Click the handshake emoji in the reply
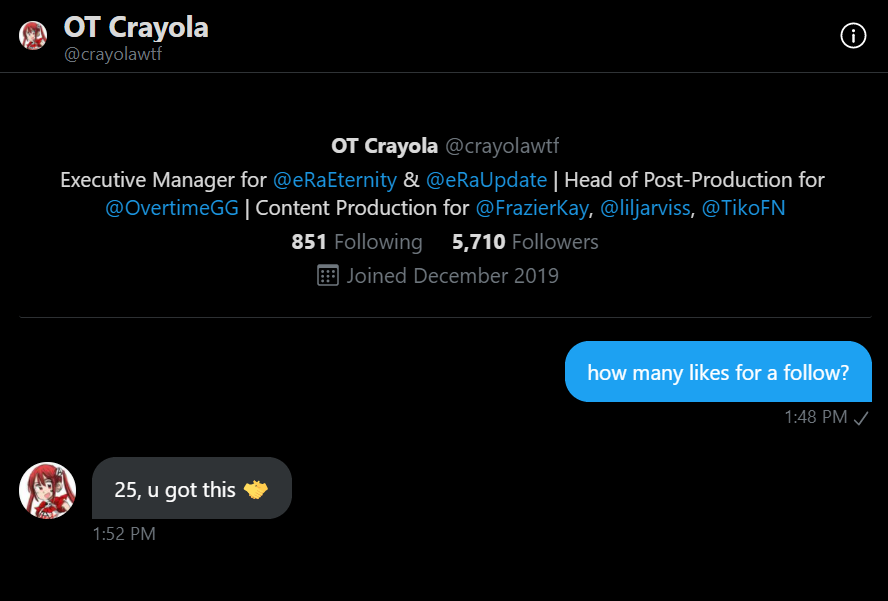Image resolution: width=888 pixels, height=601 pixels. coord(256,490)
